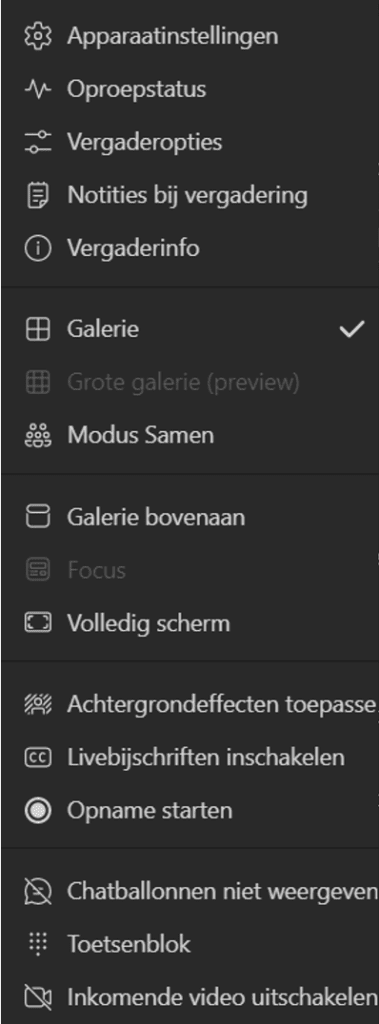Screen dimensions: 379x1024
Task: Open Vergaderinfo text entry
Action: [133, 248]
